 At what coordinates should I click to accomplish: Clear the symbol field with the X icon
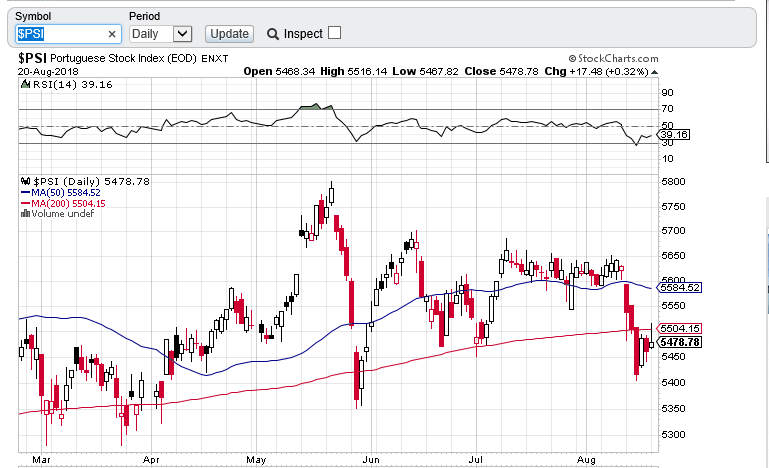click(x=112, y=34)
